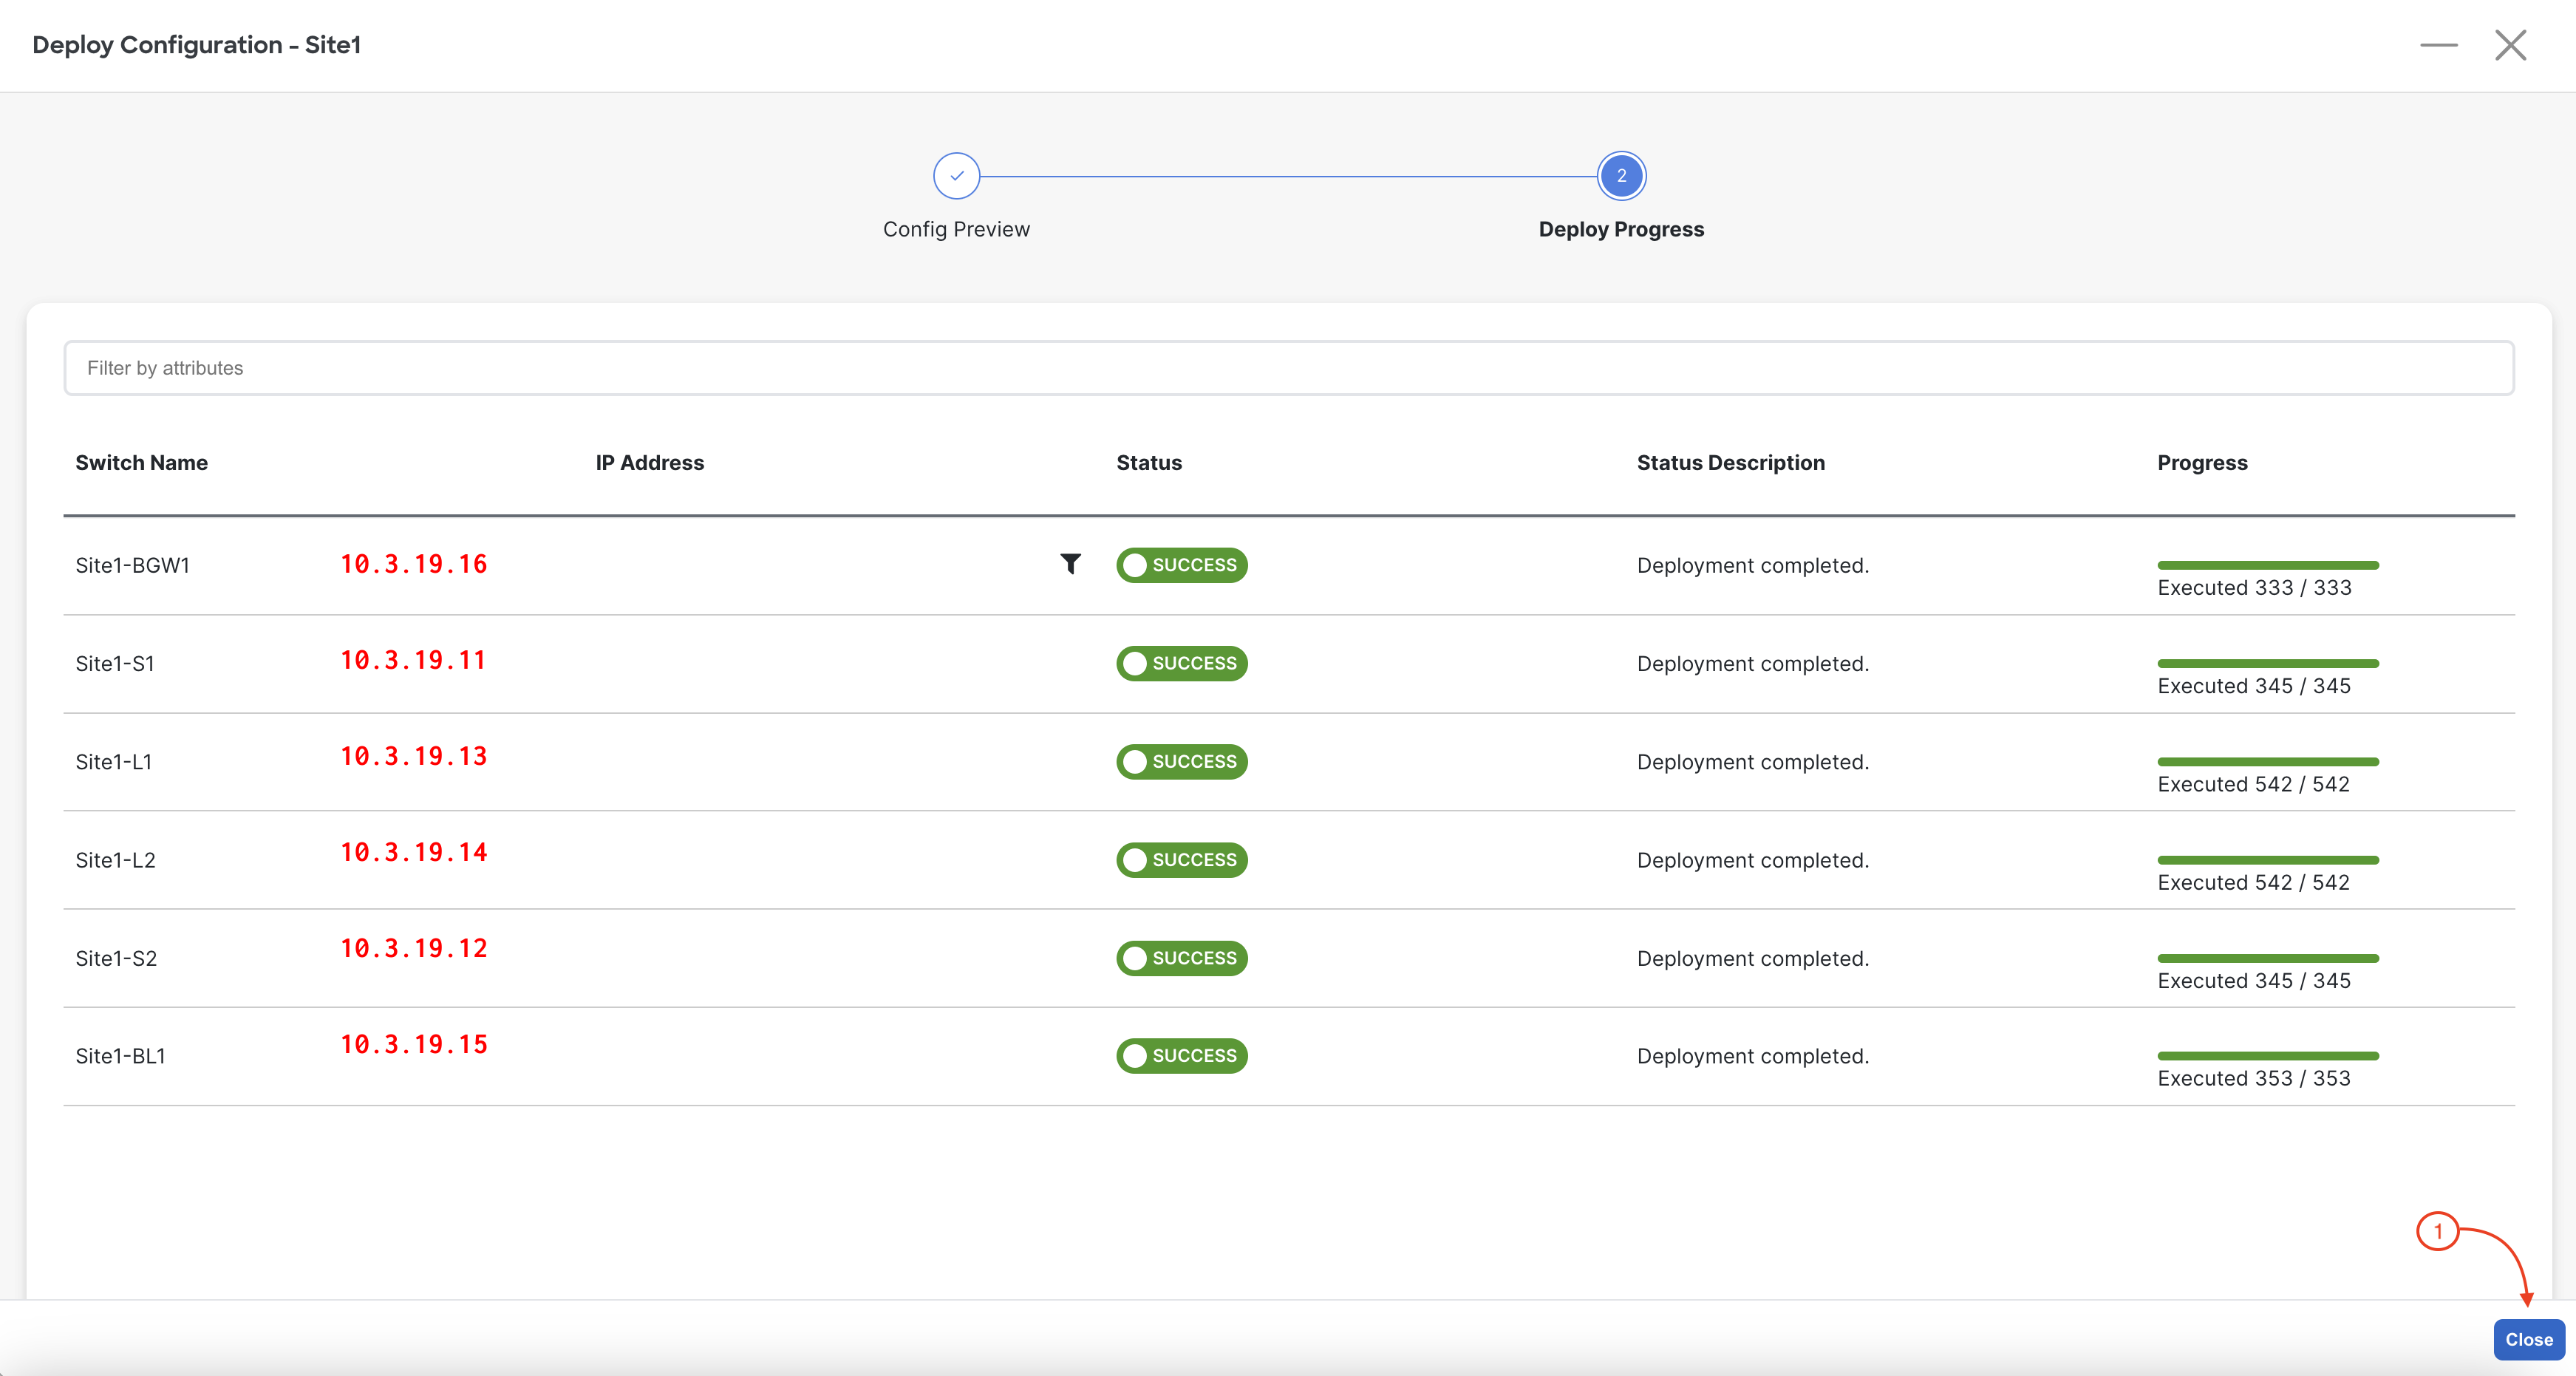Click the SUCCESS status badge for Site1-BL1
The height and width of the screenshot is (1376, 2576).
(x=1181, y=1056)
